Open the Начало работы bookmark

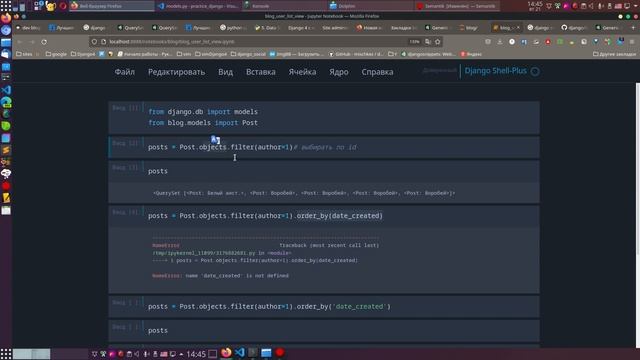pos(144,54)
